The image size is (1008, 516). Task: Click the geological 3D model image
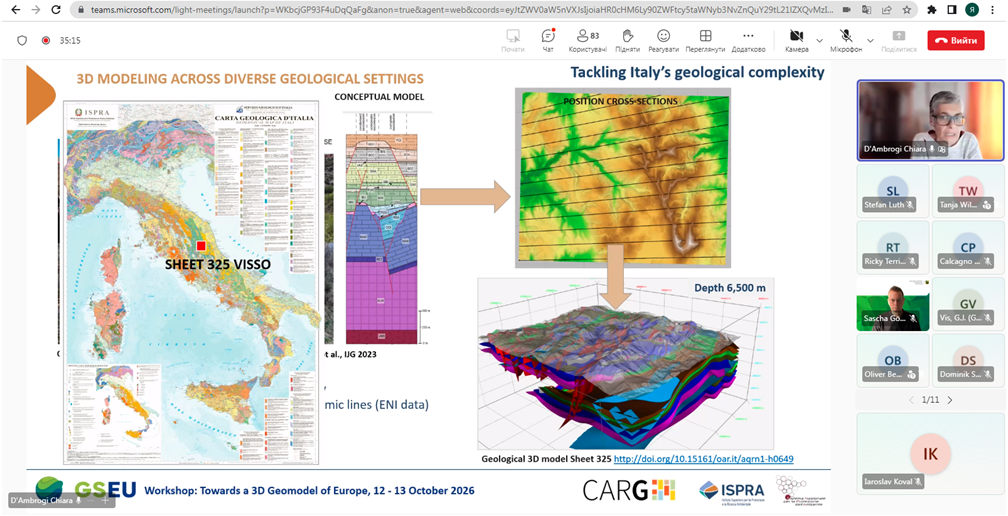[626, 363]
